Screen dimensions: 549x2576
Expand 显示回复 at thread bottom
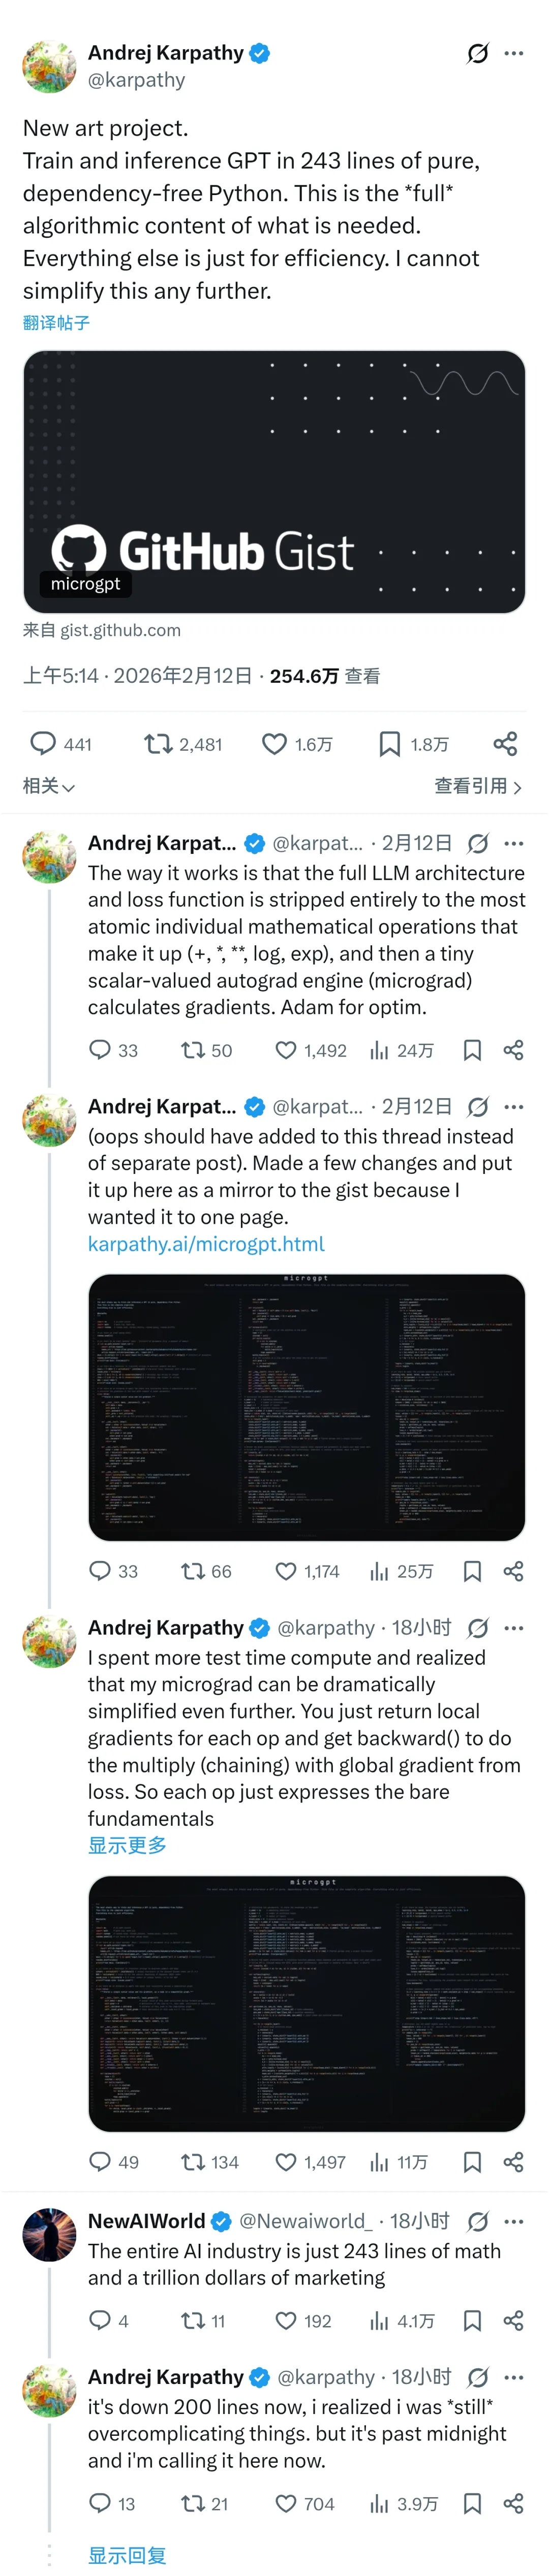click(x=127, y=2555)
